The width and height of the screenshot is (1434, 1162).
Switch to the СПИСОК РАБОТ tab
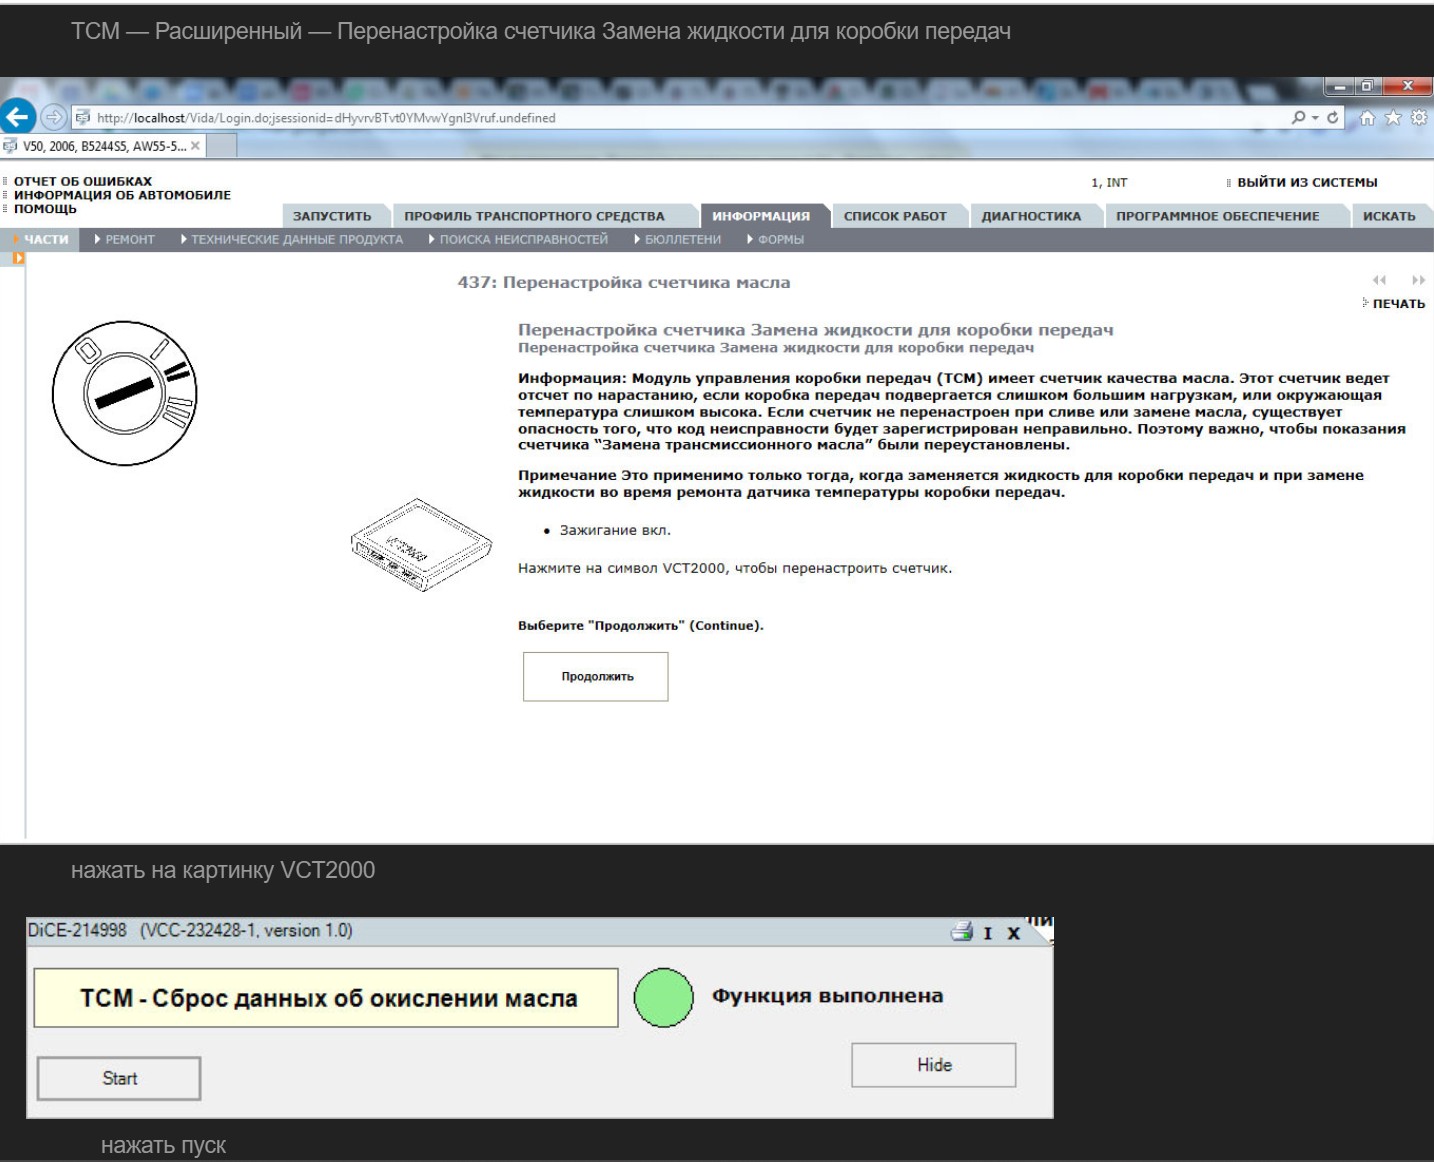point(895,216)
